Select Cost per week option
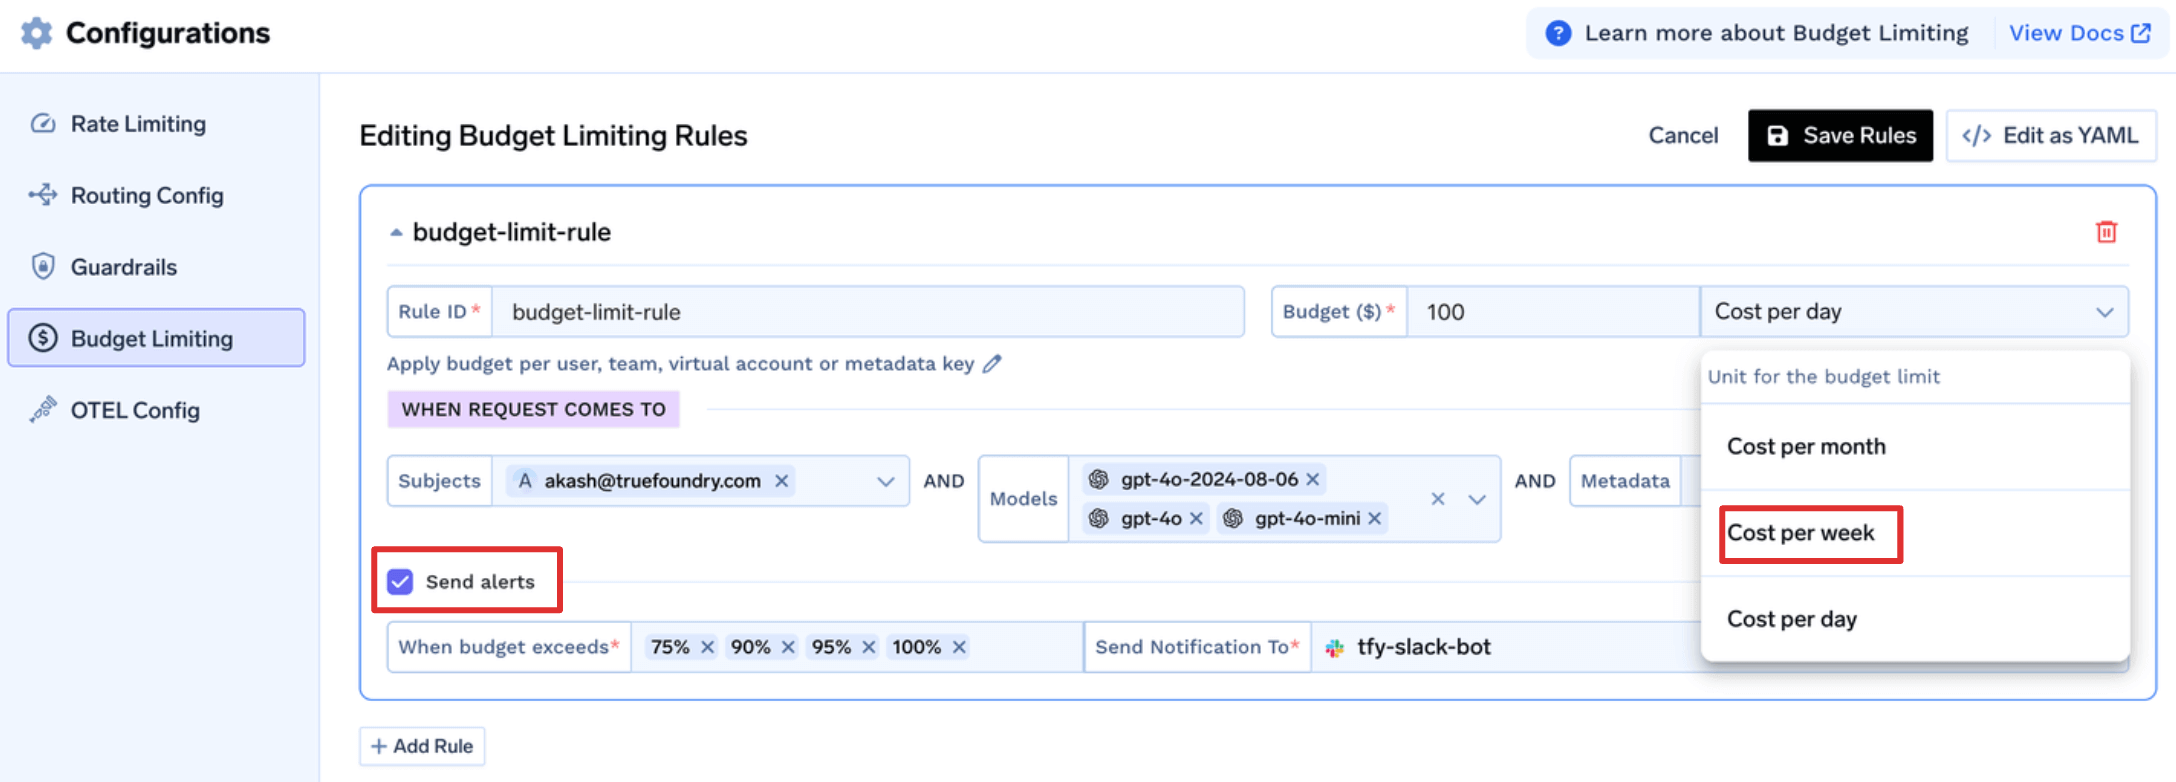 click(x=1801, y=533)
